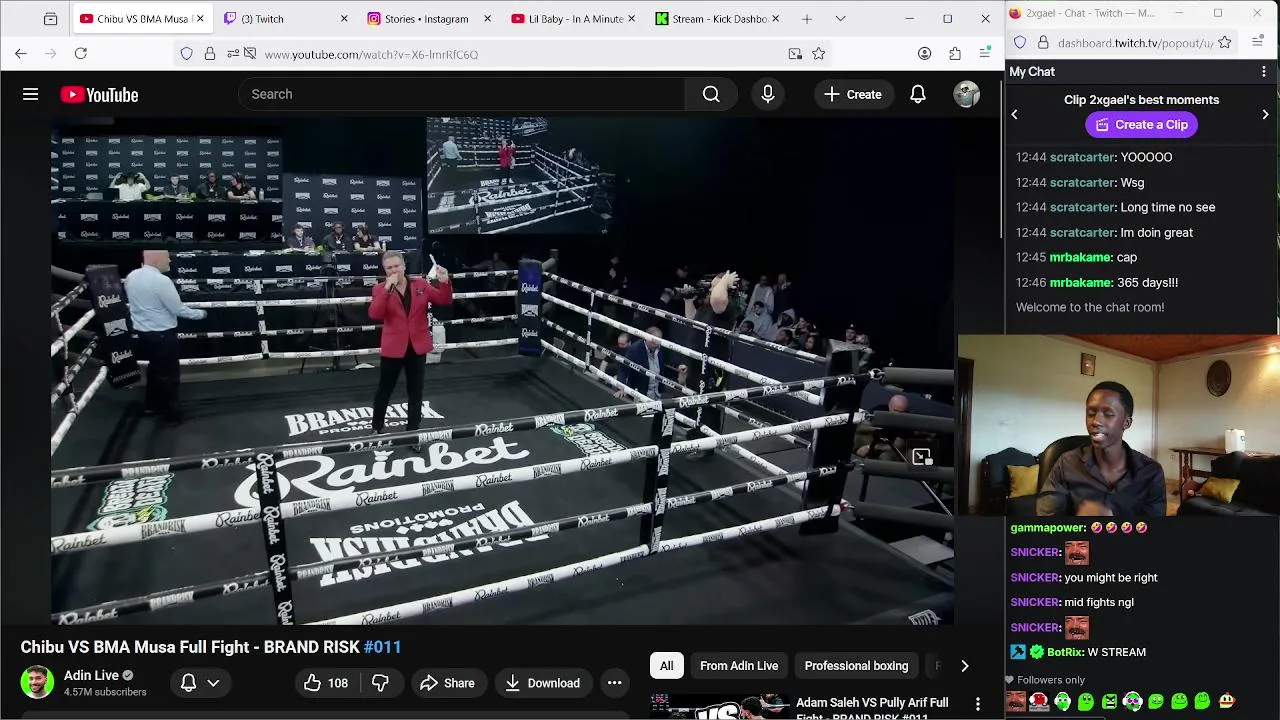Next chat banner right arrow

click(1265, 115)
